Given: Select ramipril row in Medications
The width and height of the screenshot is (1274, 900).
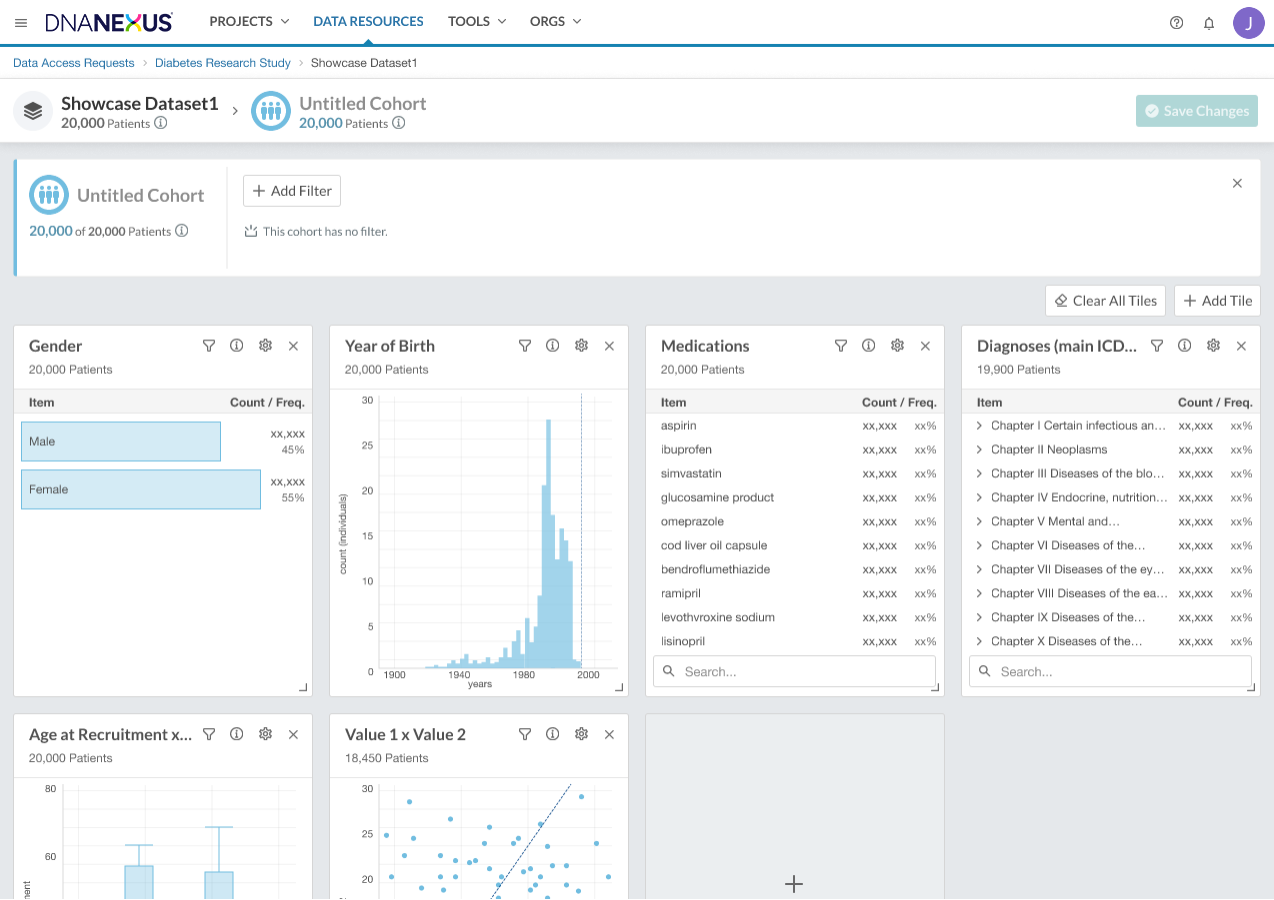Looking at the screenshot, I should (x=795, y=594).
